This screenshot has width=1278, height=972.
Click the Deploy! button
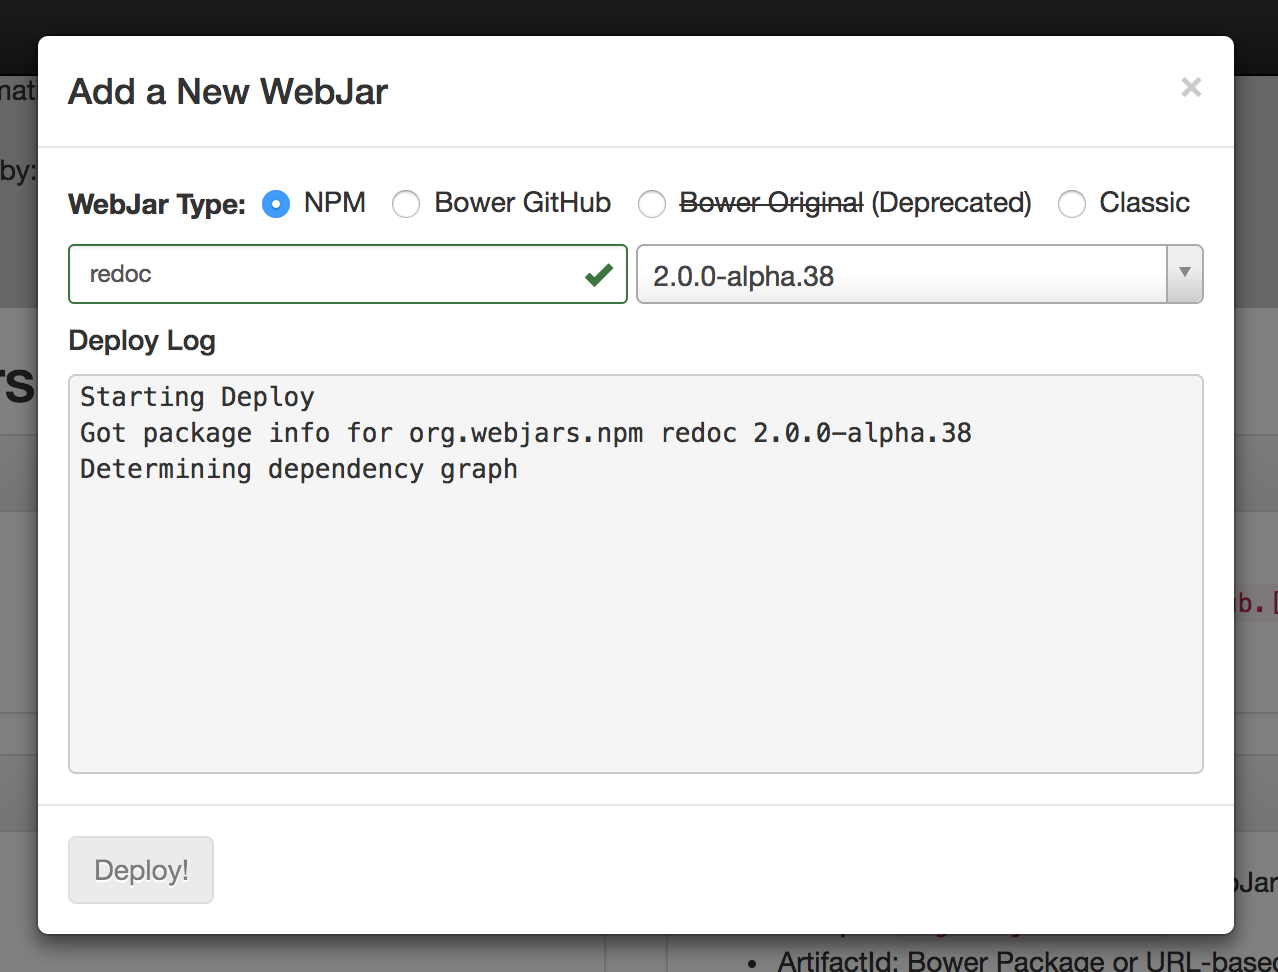(140, 869)
